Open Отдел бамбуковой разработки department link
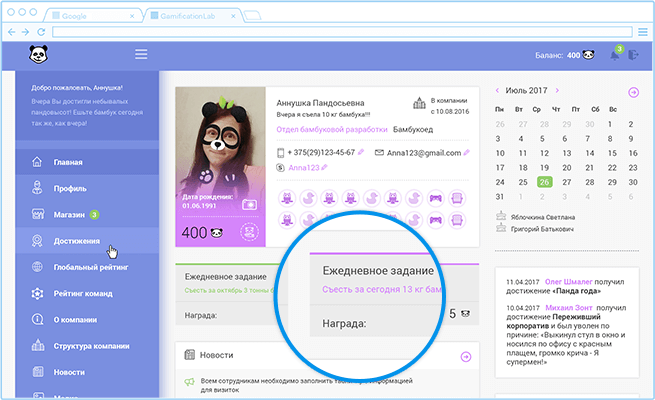 (329, 130)
